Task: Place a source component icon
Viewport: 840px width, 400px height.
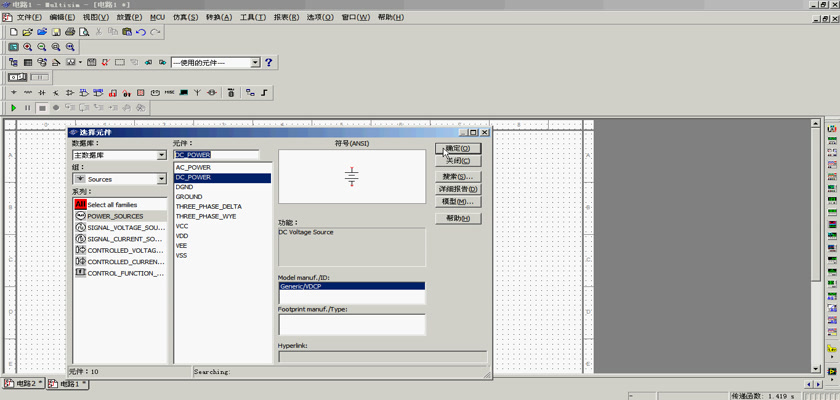Action: (13, 93)
